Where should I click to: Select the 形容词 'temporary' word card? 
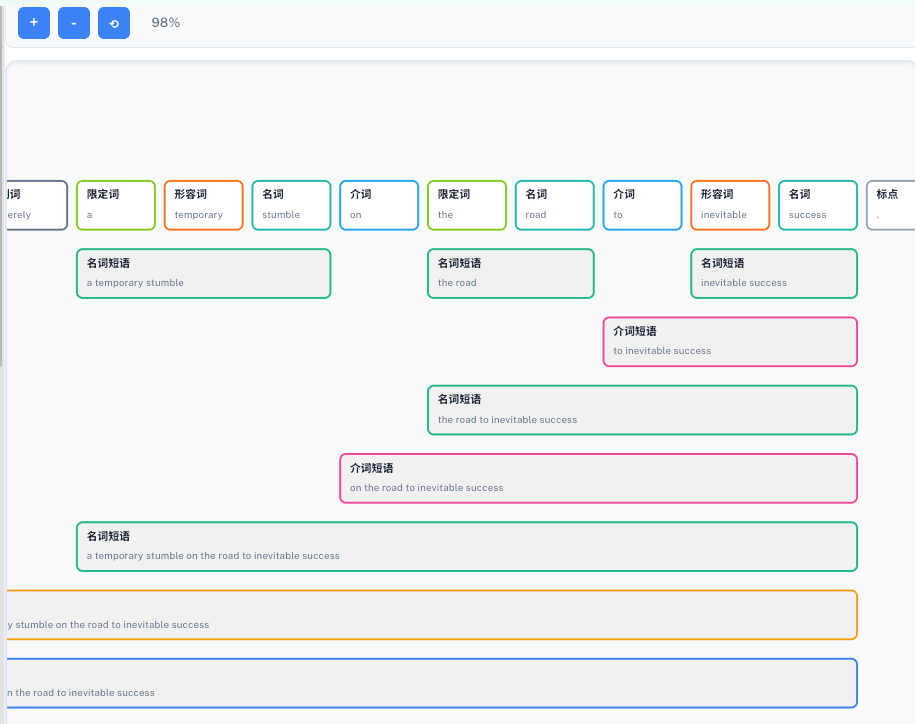(x=204, y=205)
